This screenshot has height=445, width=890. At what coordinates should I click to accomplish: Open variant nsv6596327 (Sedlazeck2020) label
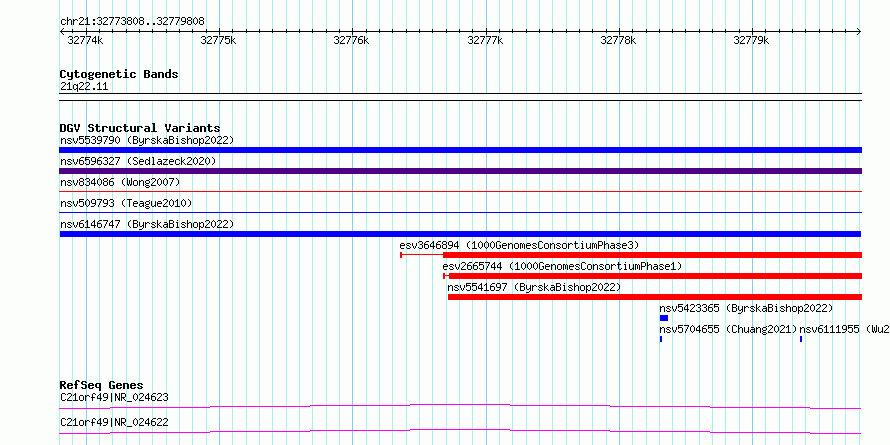pyautogui.click(x=138, y=161)
